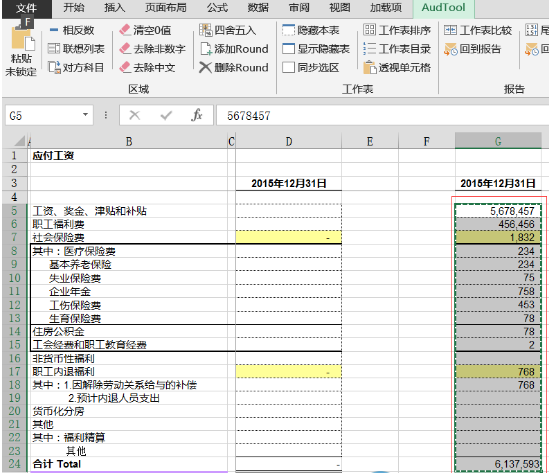Switch to the 数据 tab
This screenshot has height=473, width=549.
[258, 8]
